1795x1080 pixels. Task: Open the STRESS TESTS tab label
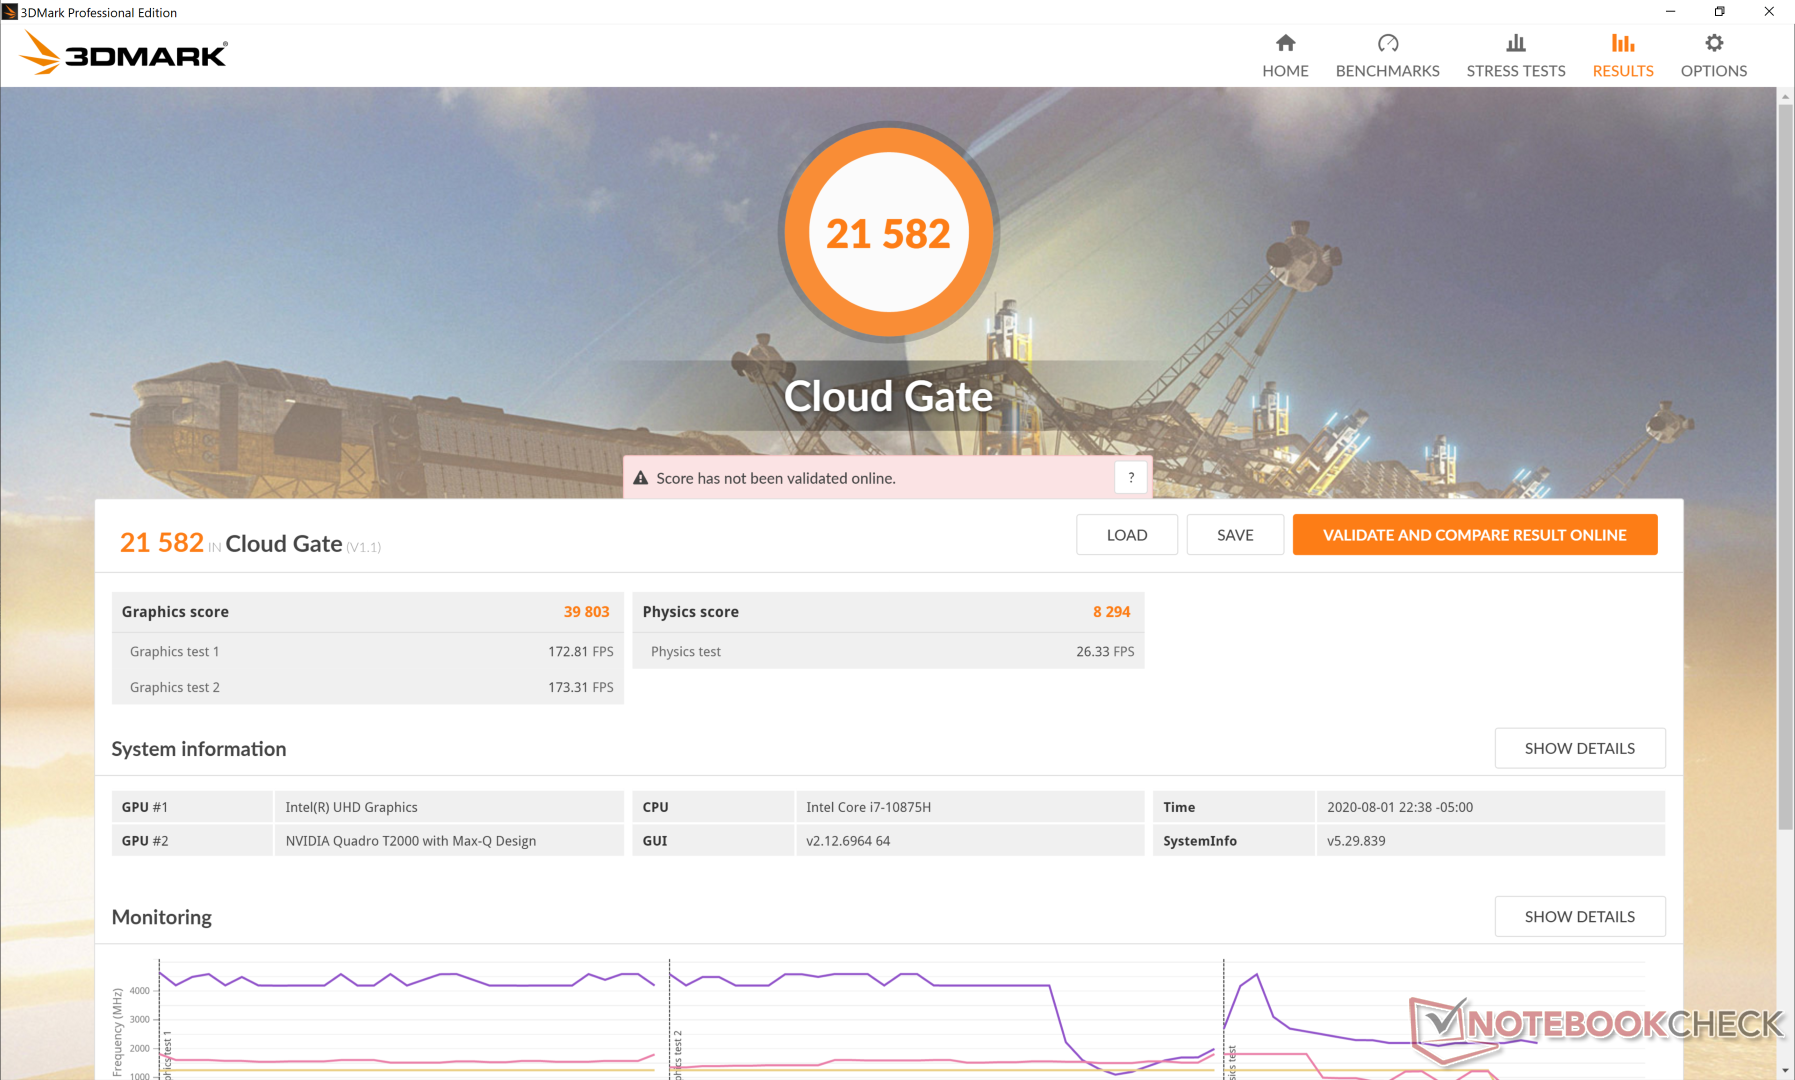(1516, 71)
